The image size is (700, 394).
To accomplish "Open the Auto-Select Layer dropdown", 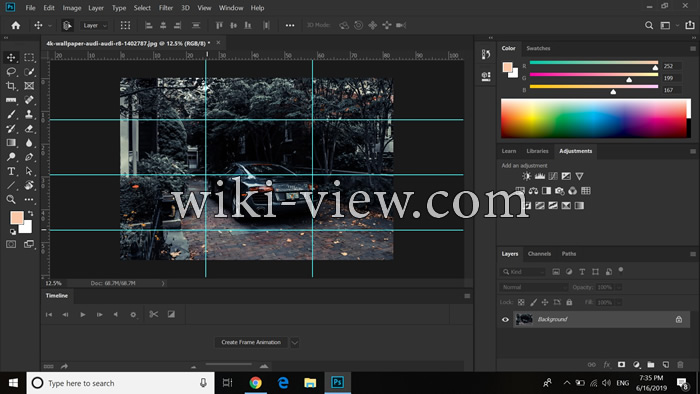I will pyautogui.click(x=95, y=25).
